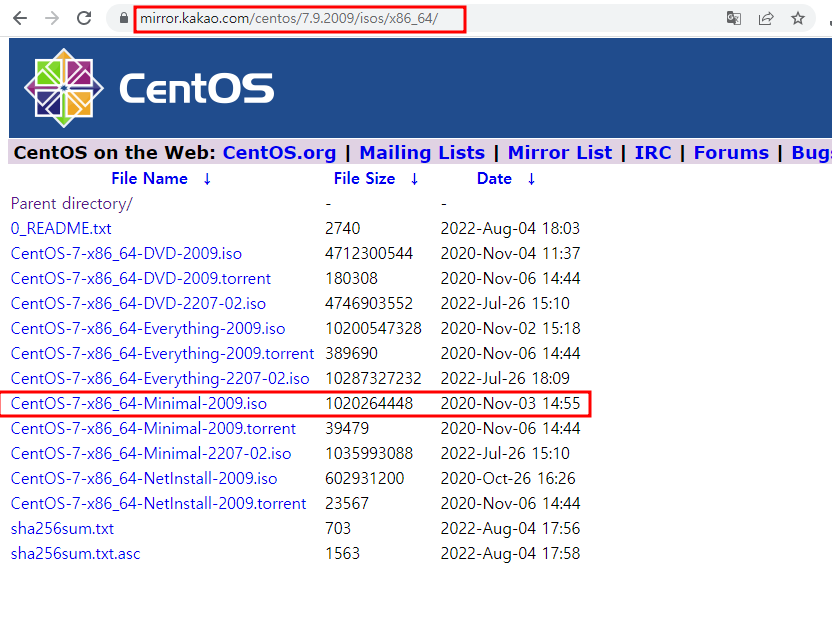Download CentOS-7-x86_64-NetInstall-2009.iso
Screen dimensions: 832x624
(144, 478)
